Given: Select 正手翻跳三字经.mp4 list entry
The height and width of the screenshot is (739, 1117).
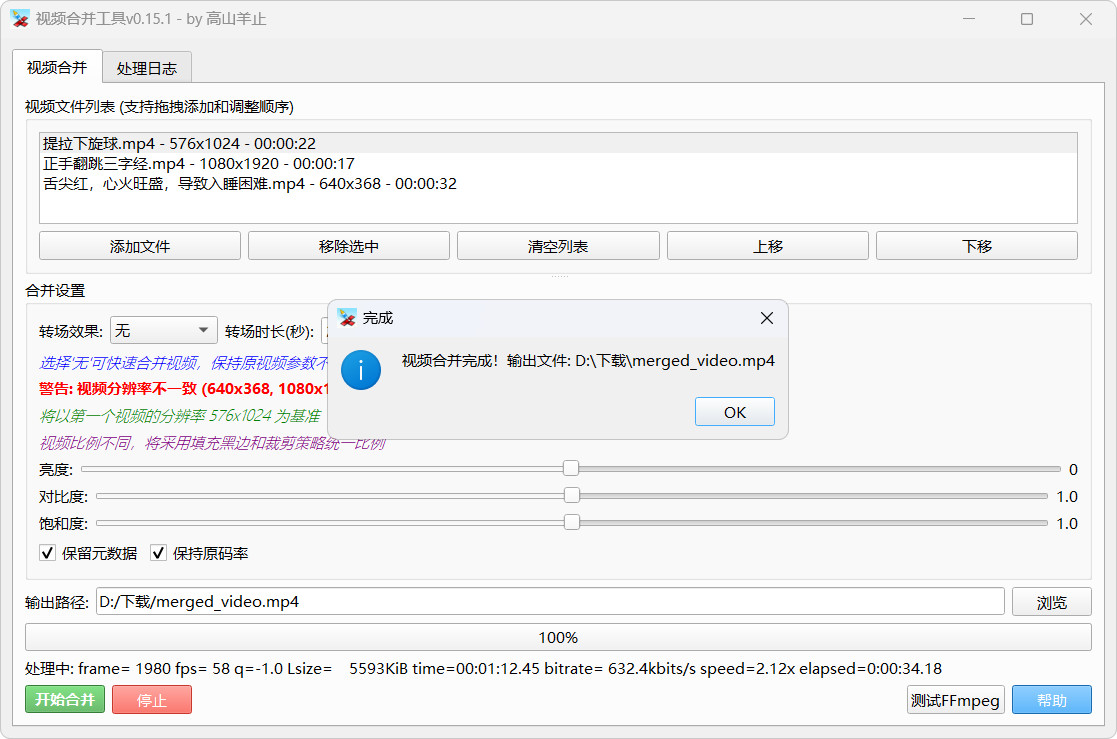Looking at the screenshot, I should click(558, 163).
